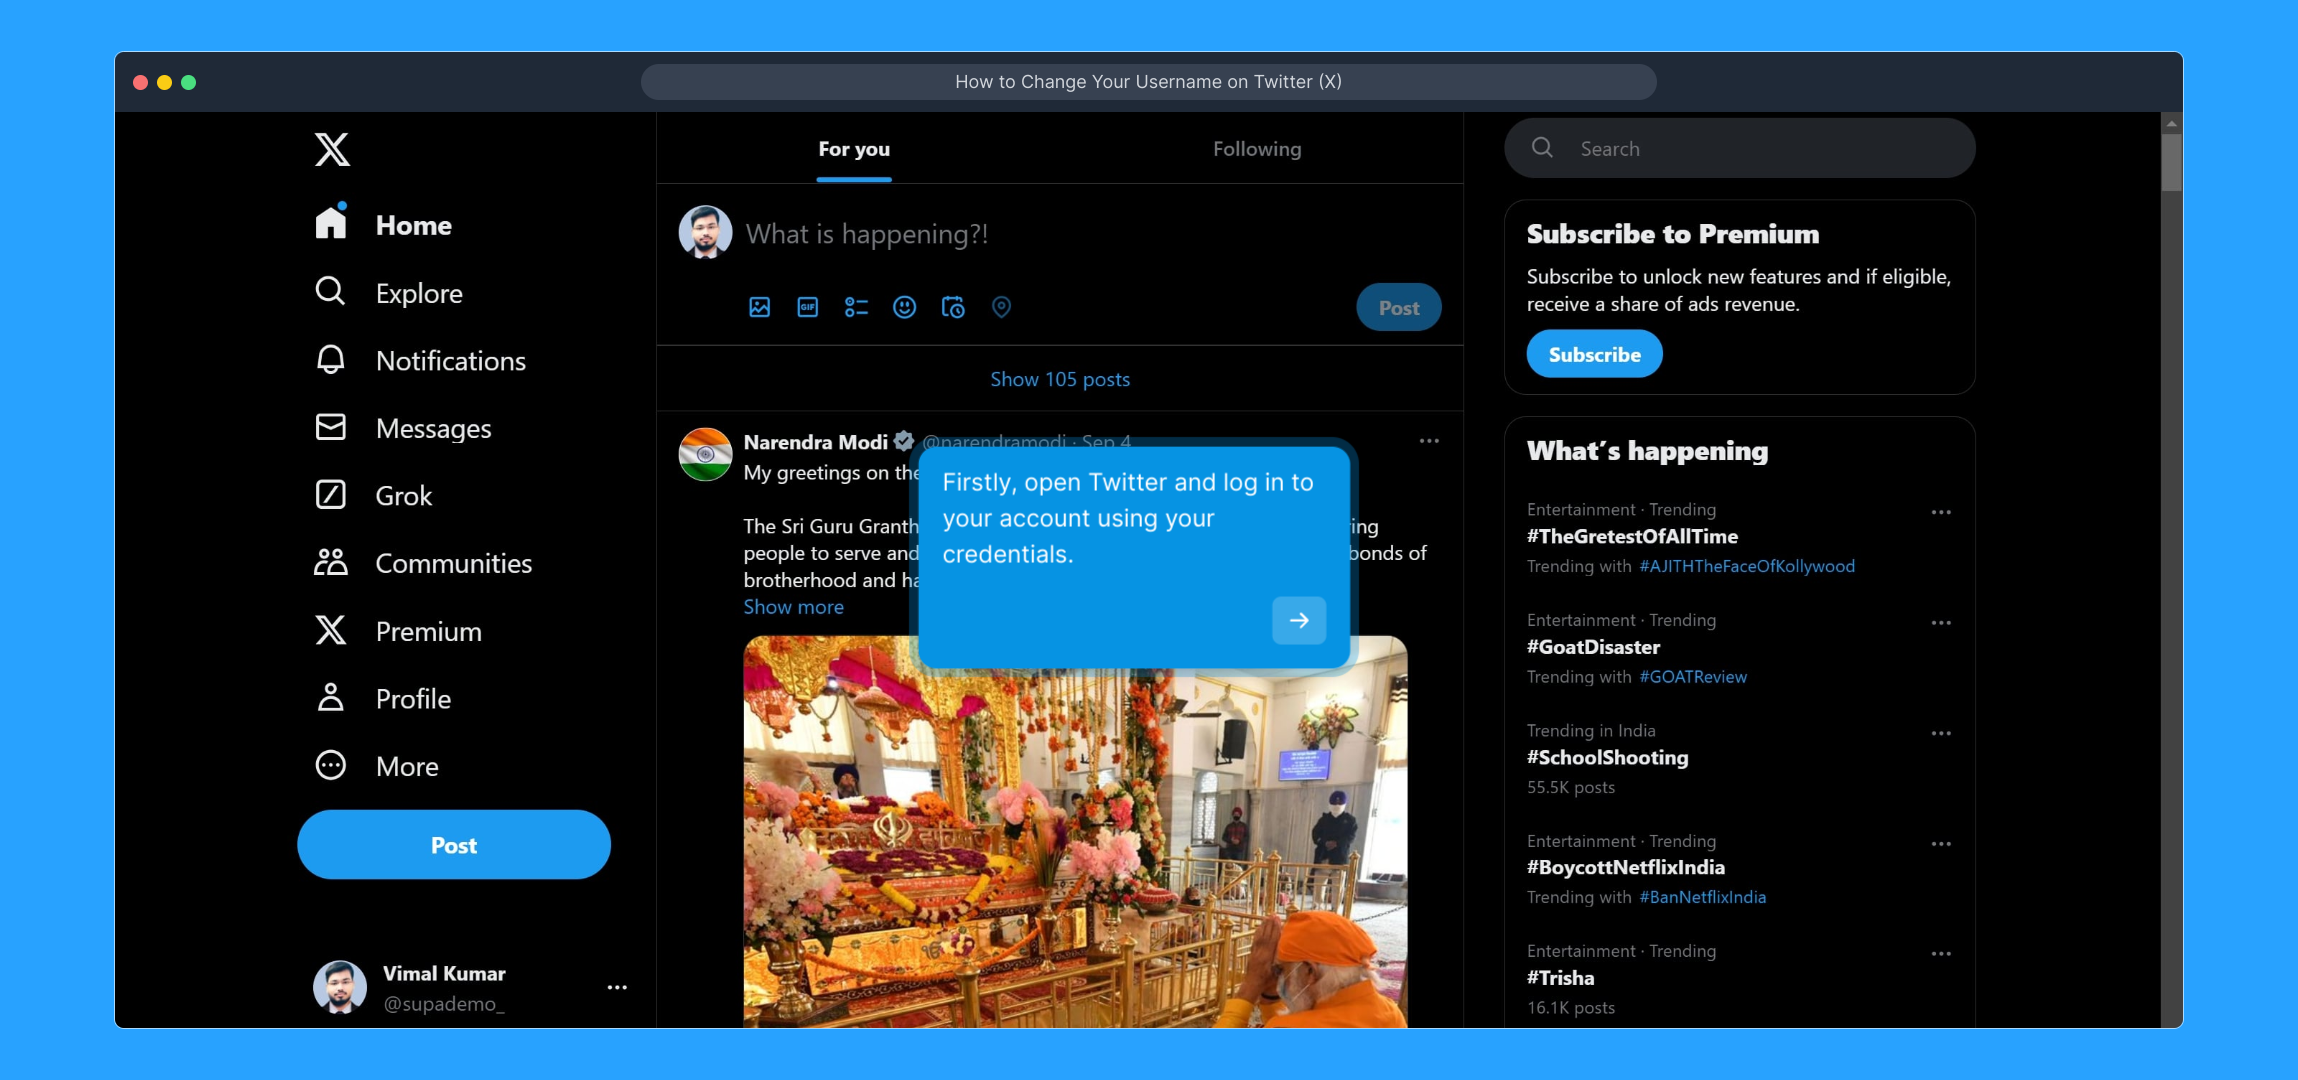Image resolution: width=2298 pixels, height=1080 pixels.
Task: Add a poll using the poll icon
Action: tap(856, 307)
